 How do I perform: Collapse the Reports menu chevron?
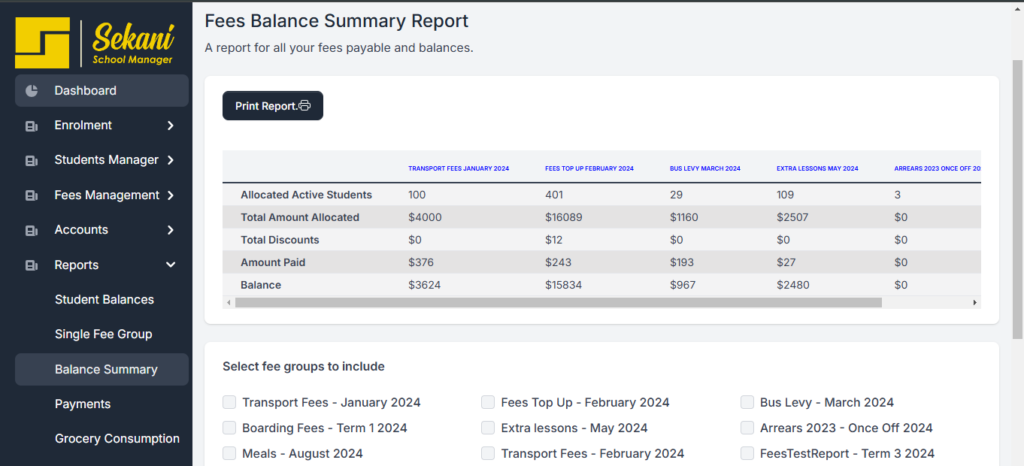coord(171,265)
